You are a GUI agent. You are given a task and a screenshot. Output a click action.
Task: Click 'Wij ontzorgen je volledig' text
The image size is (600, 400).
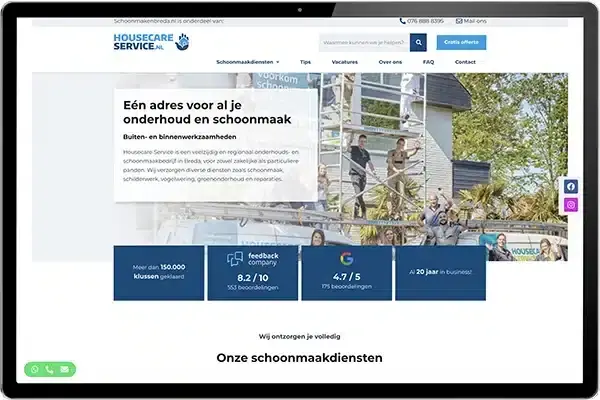coord(299,336)
